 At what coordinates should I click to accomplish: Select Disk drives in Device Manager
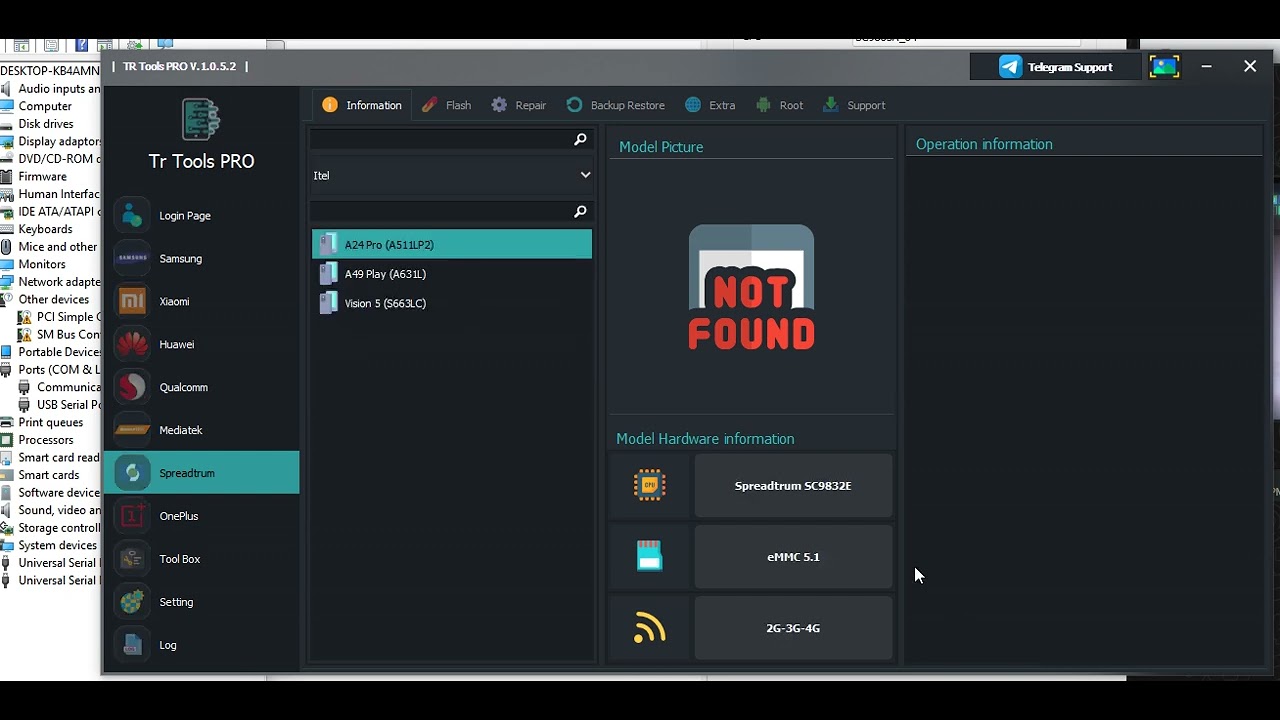[46, 124]
